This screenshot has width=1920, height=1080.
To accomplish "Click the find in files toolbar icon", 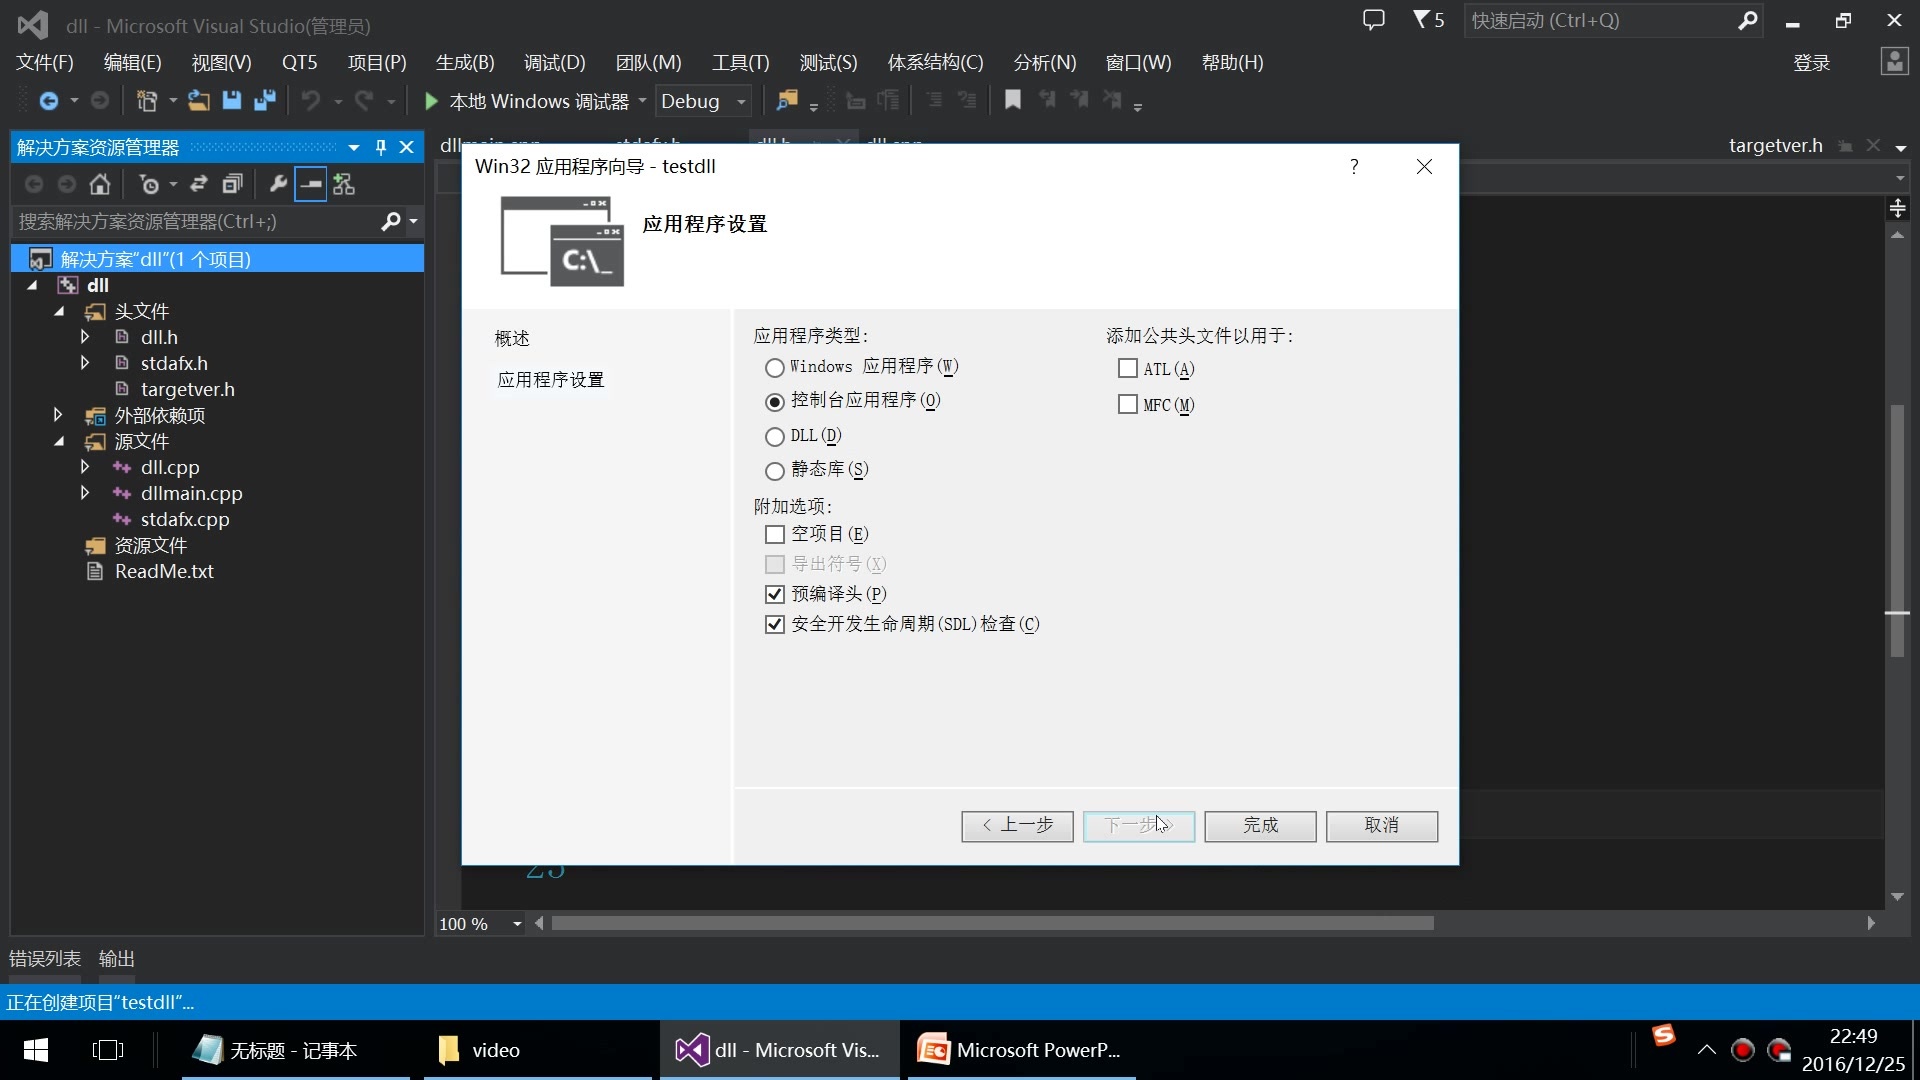I will [x=787, y=101].
